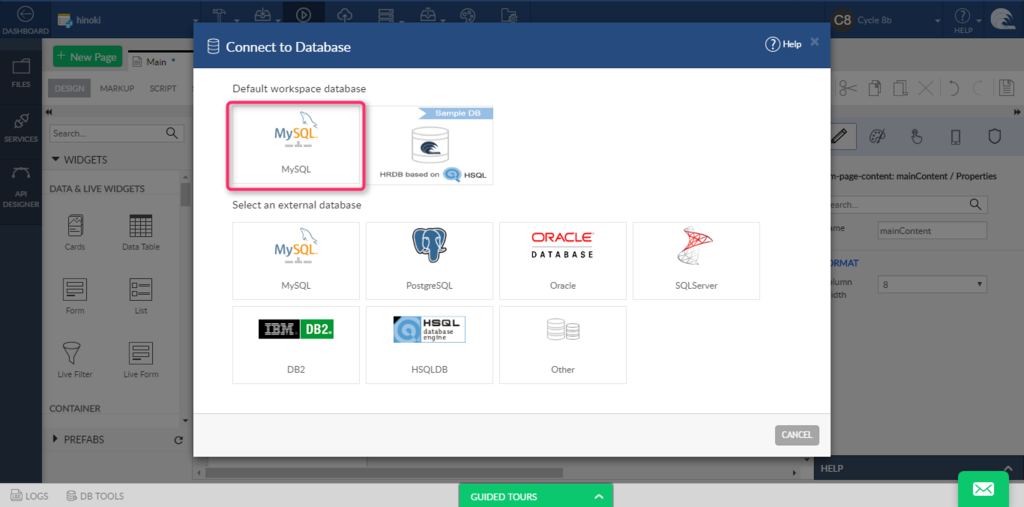
Task: Select the Other database option
Action: pos(563,344)
